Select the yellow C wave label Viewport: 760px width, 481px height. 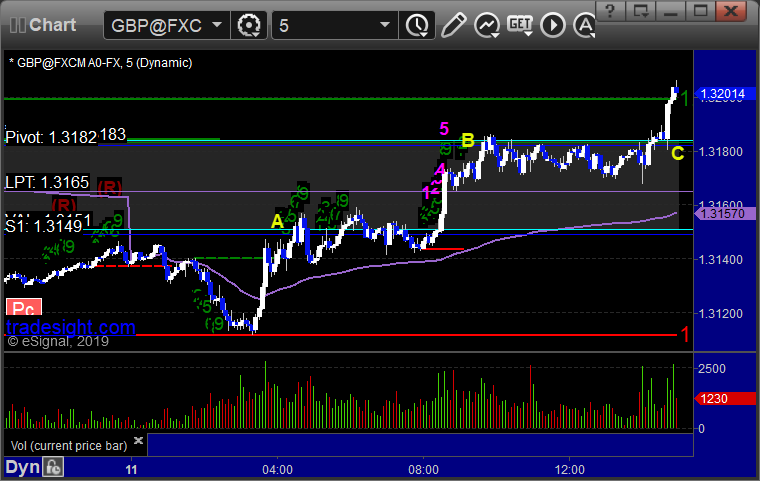click(x=678, y=154)
